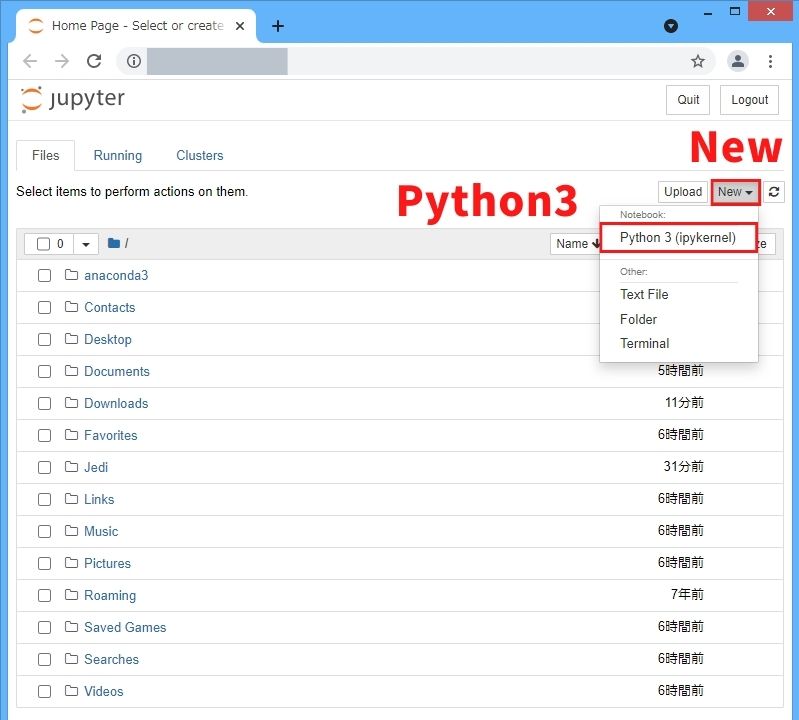The width and height of the screenshot is (799, 720).
Task: Open the Music folder link
Action: [101, 531]
